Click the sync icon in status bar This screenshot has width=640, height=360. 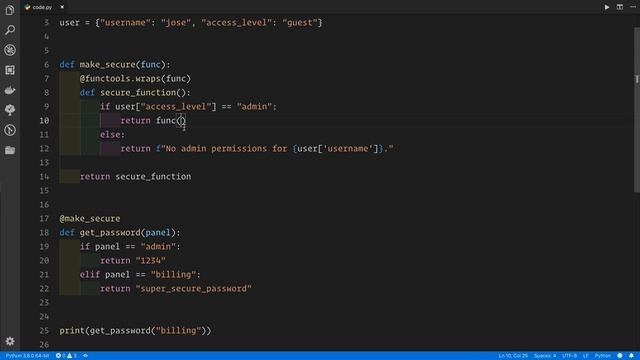tap(85, 356)
